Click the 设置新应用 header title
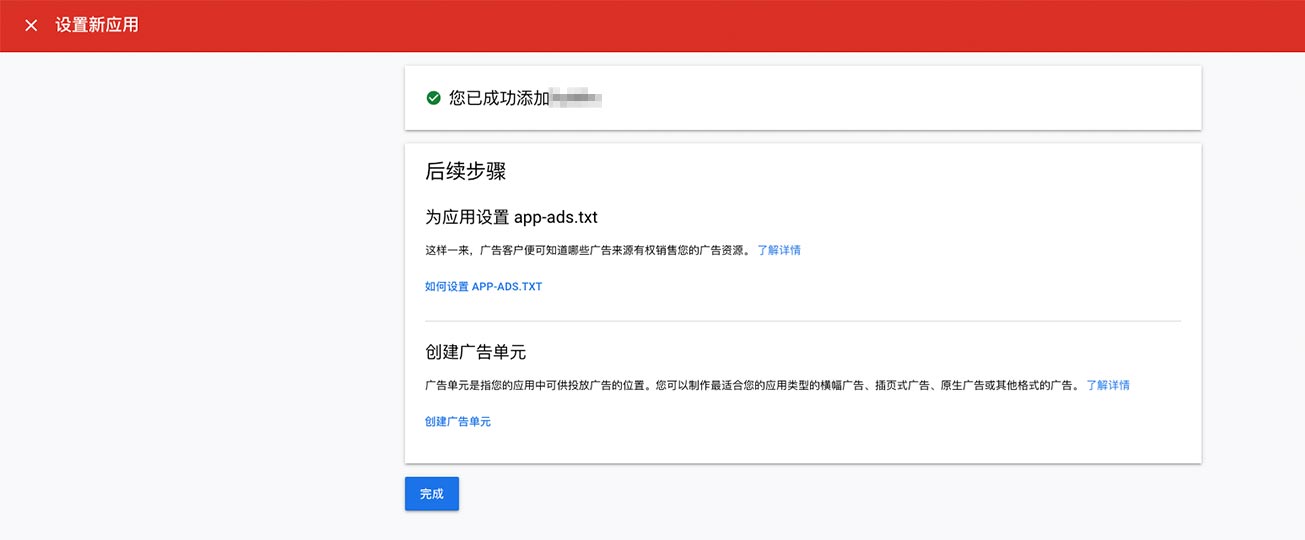 [x=97, y=25]
